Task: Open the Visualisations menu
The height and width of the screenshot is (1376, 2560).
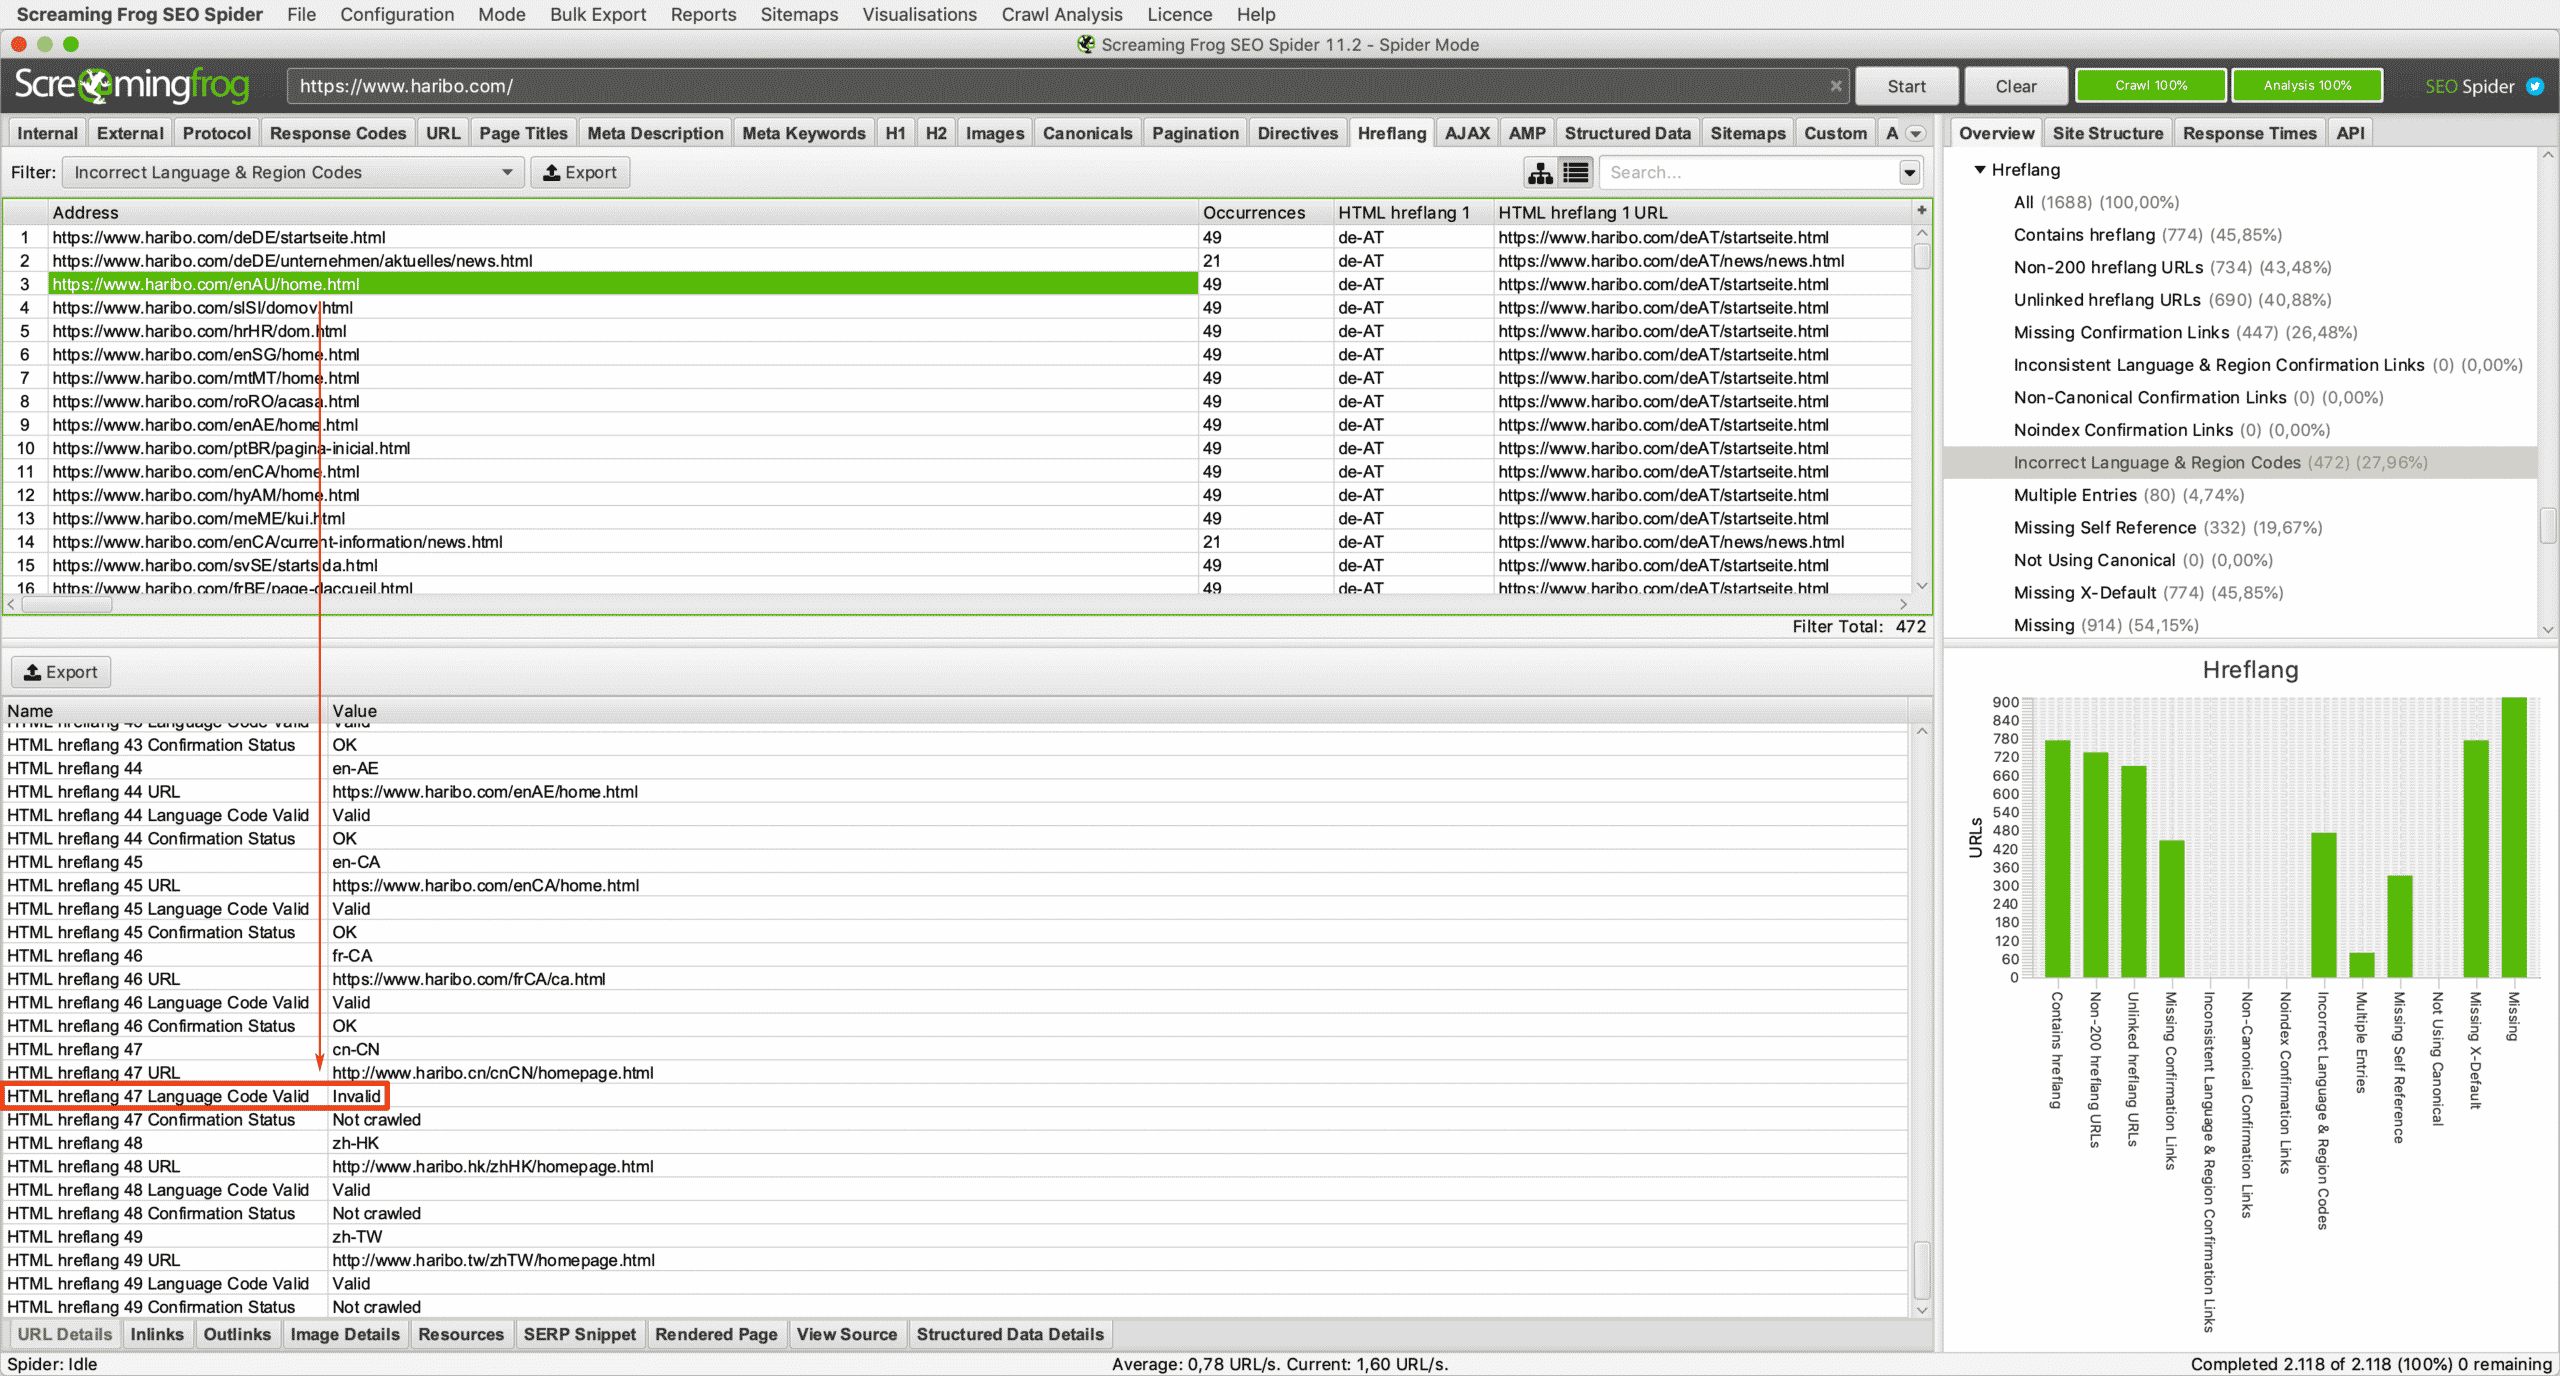Action: pyautogui.click(x=919, y=14)
